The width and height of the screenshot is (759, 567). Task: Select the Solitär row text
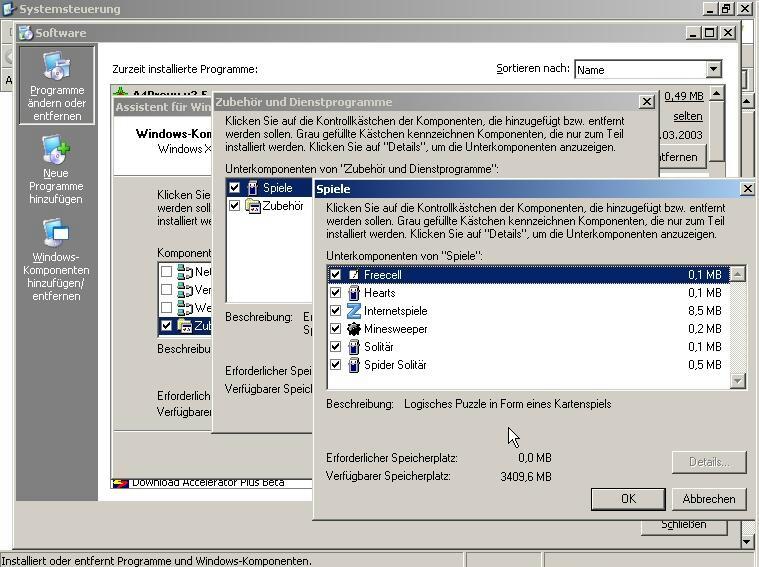coord(379,347)
